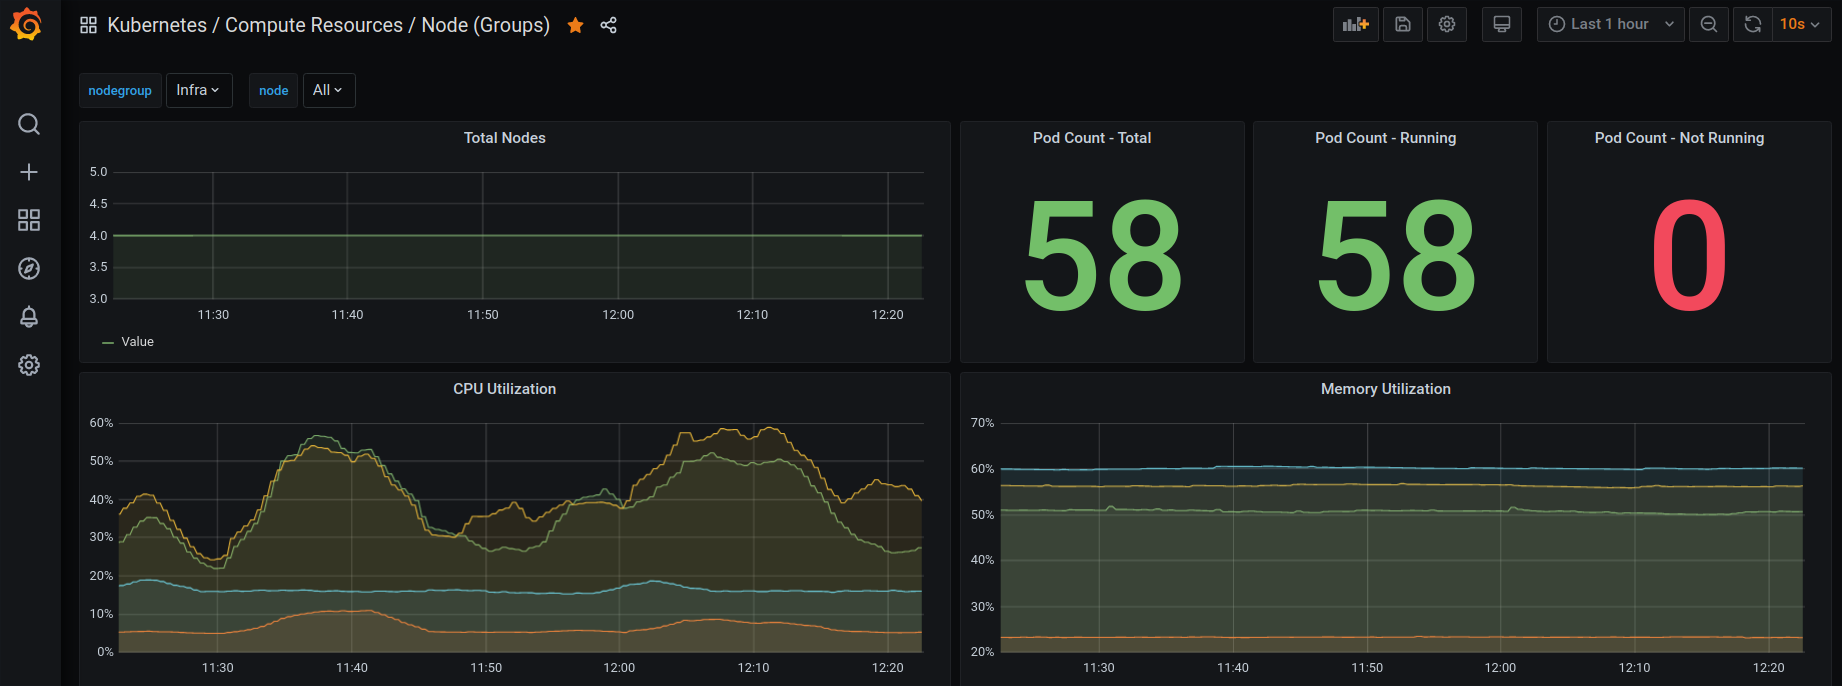Screen dimensions: 1842x686
Task: Open the Explore compass icon
Action: pos(29,268)
